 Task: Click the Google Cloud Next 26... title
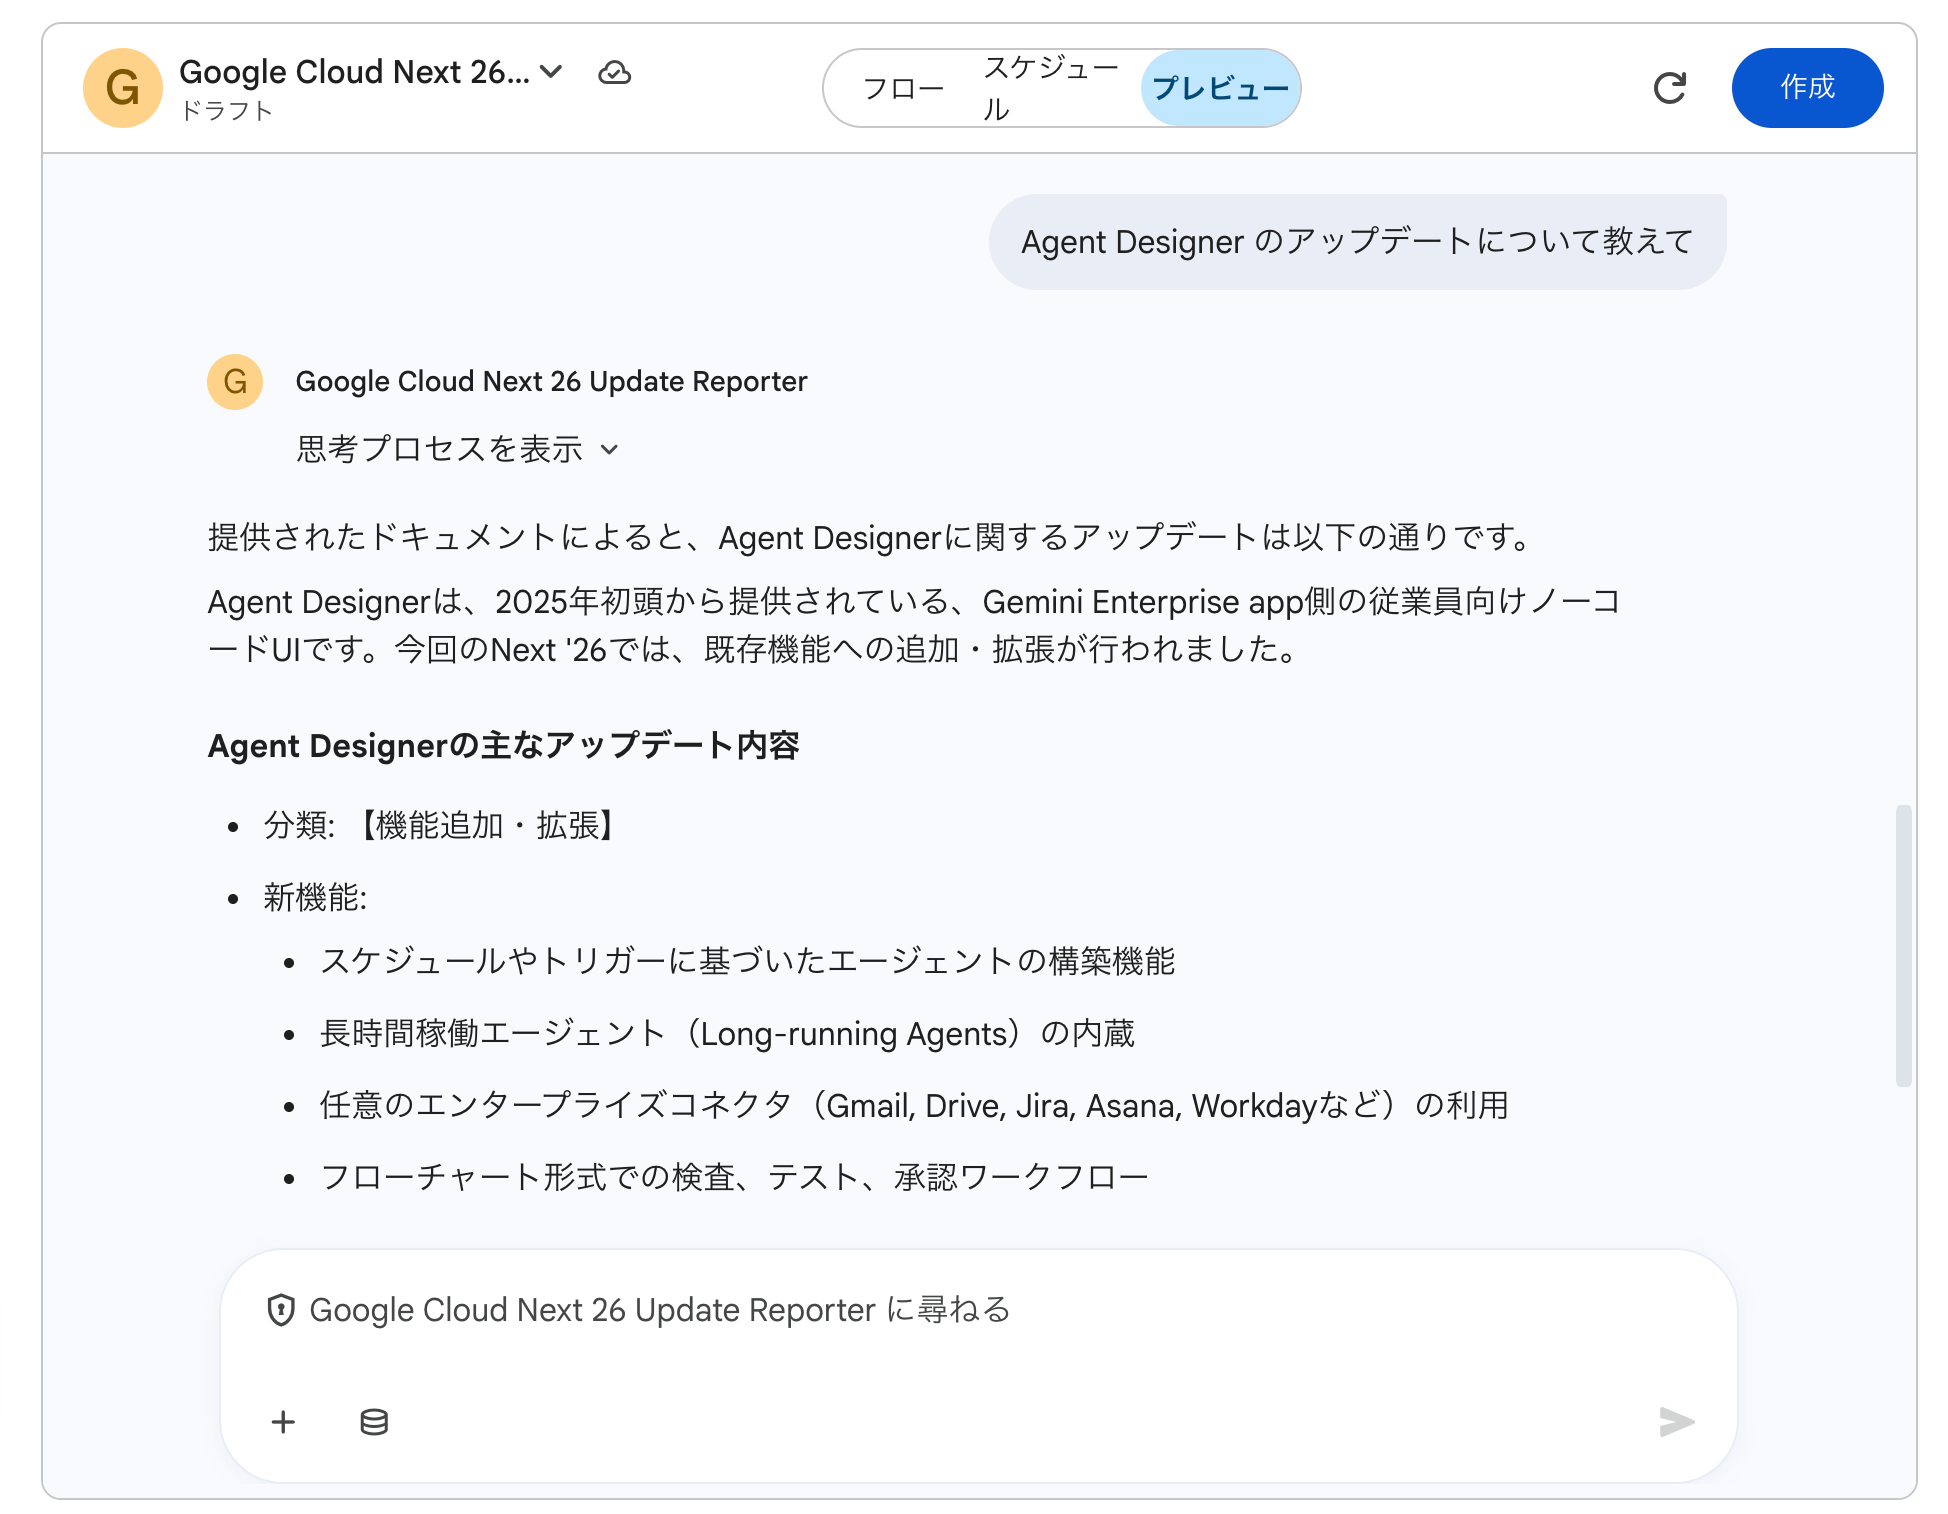tap(354, 72)
